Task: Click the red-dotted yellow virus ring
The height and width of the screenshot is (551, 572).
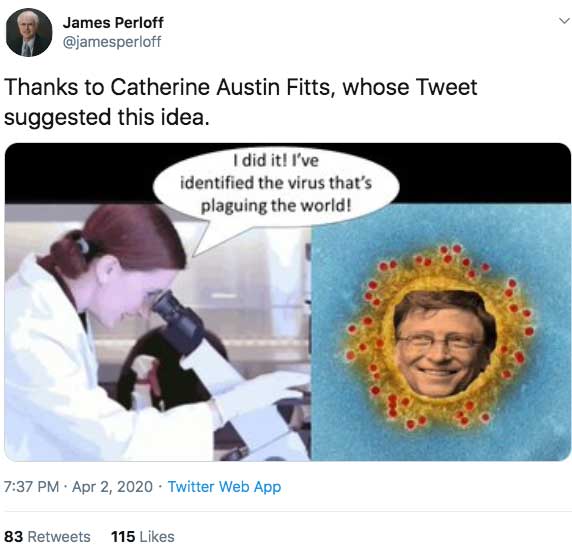Action: pyautogui.click(x=441, y=338)
